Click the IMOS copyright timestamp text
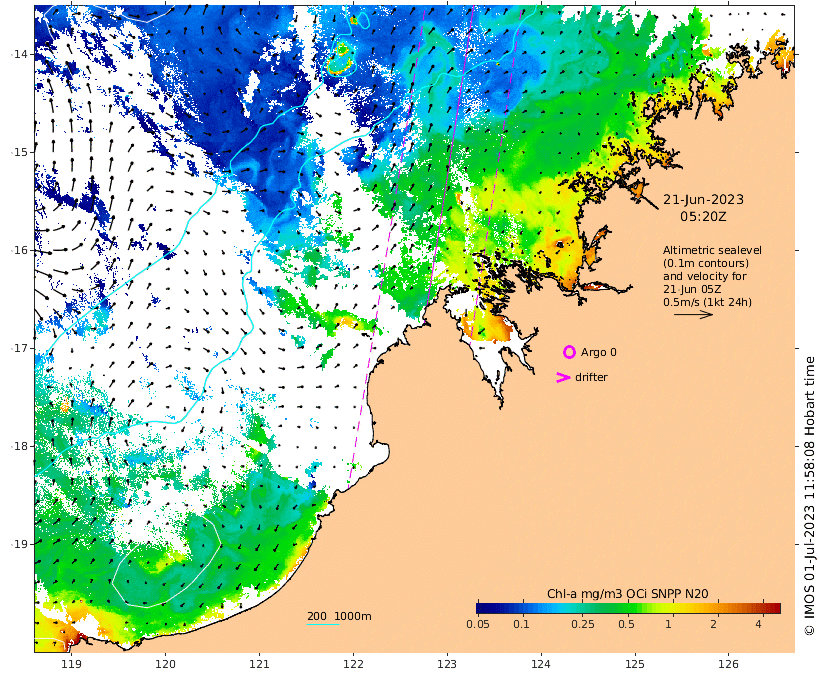This screenshot has width=820, height=680. [810, 496]
